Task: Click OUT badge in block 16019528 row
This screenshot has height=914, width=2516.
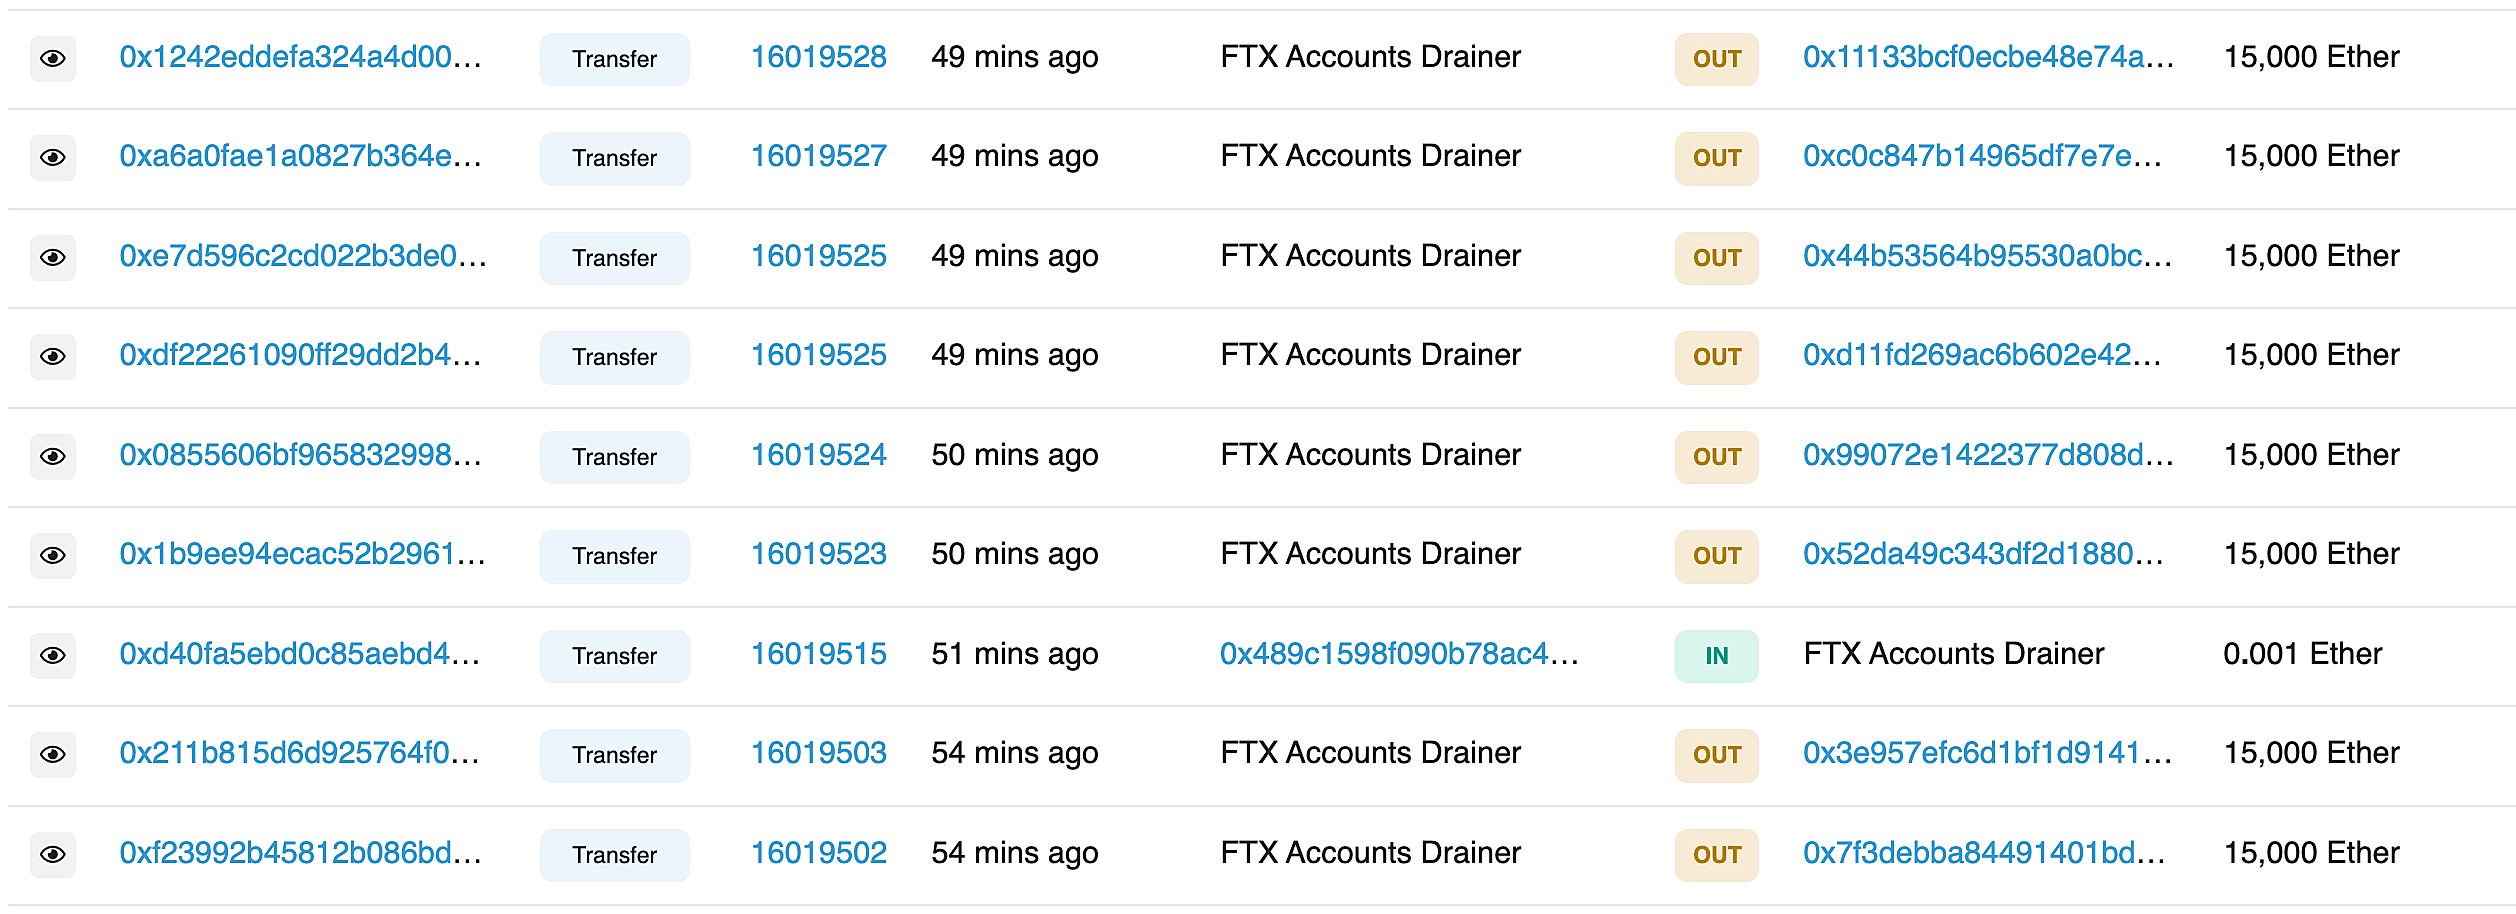Action: point(1716,59)
